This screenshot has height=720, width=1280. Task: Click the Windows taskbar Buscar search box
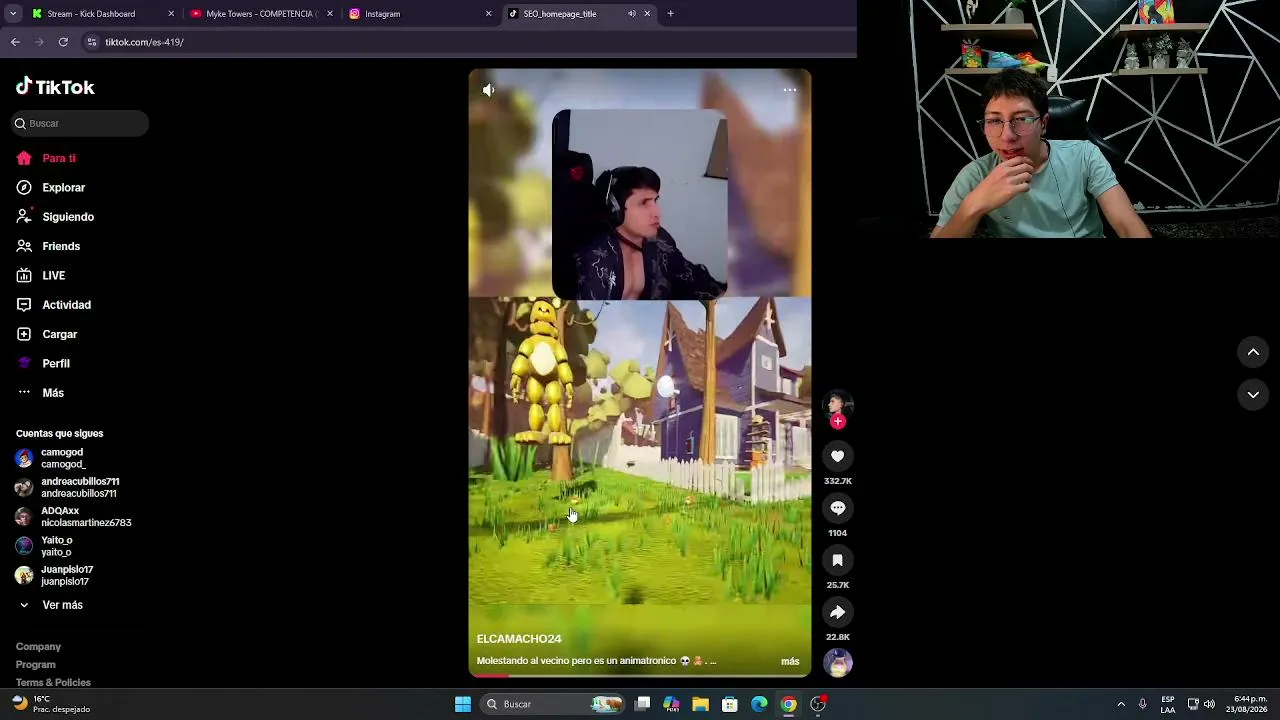(552, 704)
